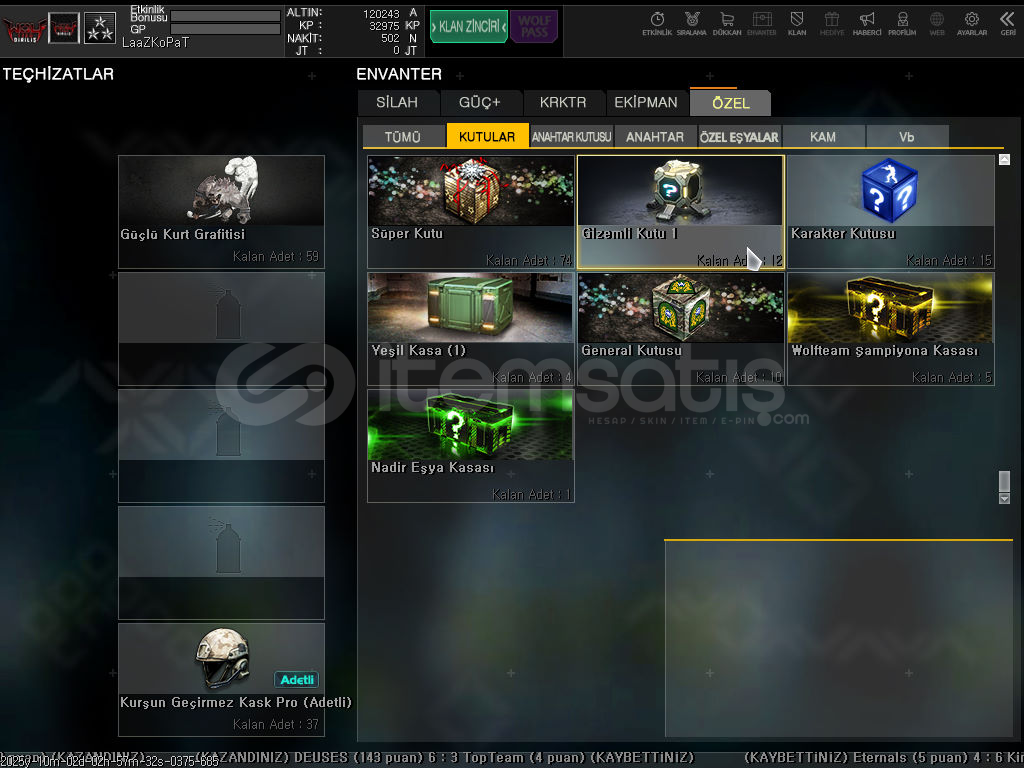Image resolution: width=1024 pixels, height=768 pixels.
Task: Open the KLAN shield icon
Action: (797, 24)
